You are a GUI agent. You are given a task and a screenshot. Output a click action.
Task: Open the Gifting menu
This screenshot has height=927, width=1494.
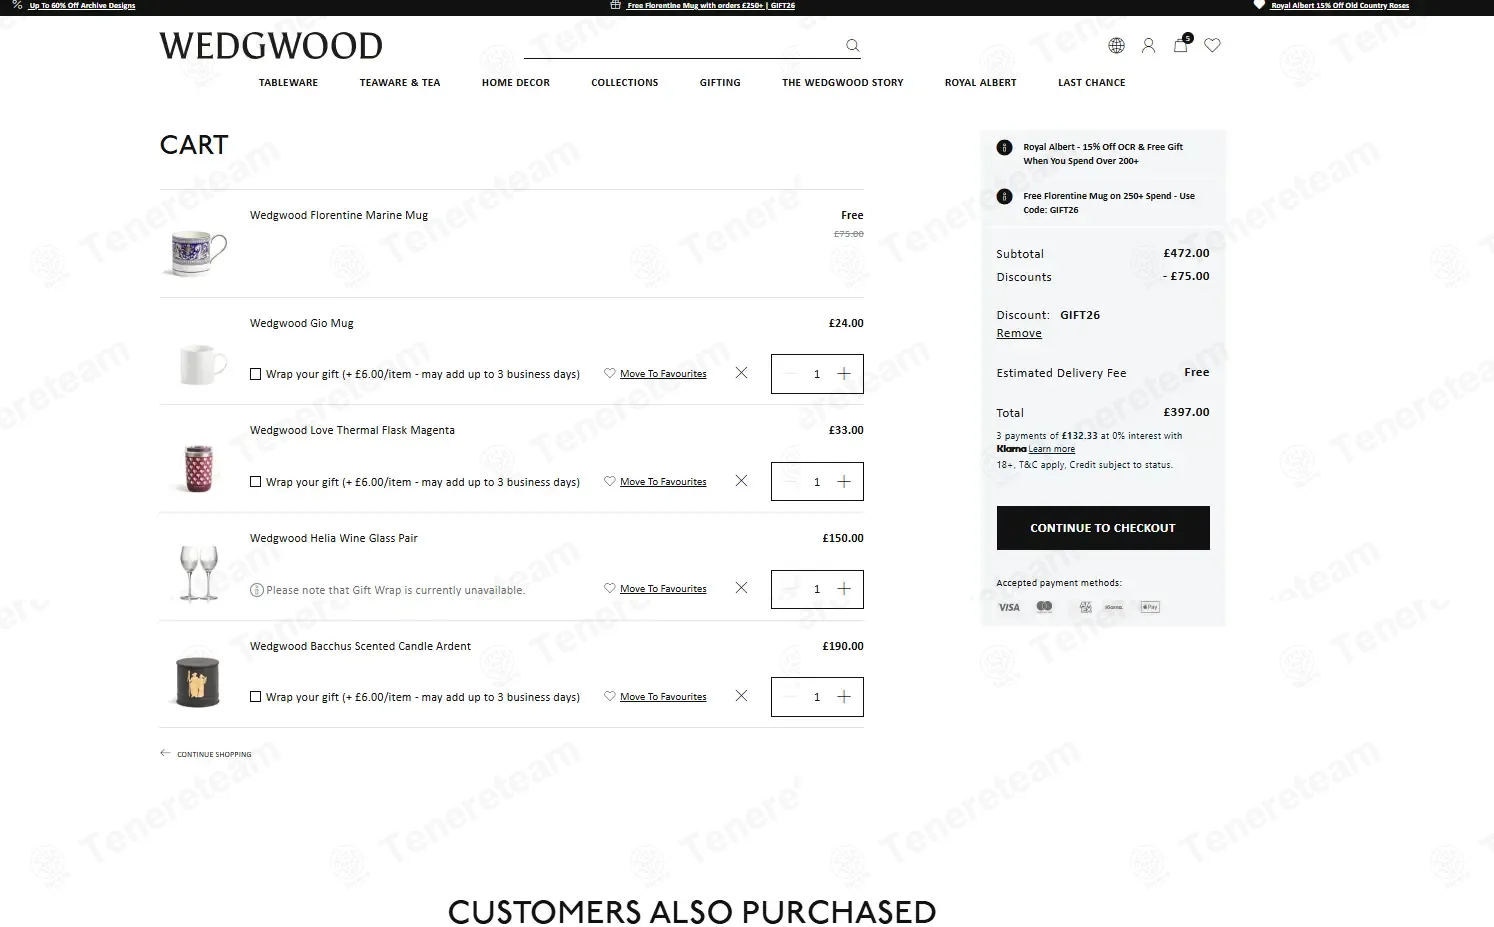pos(720,83)
